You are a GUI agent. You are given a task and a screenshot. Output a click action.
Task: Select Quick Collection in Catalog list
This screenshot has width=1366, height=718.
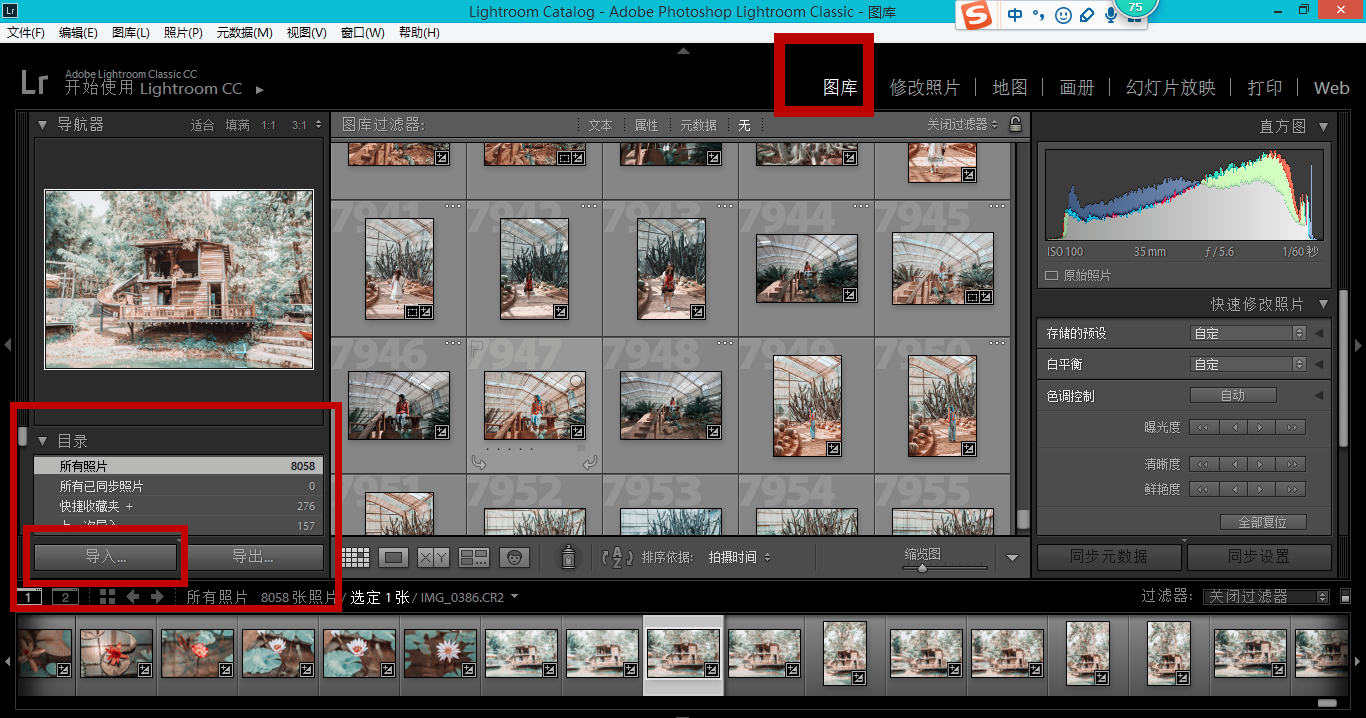coord(90,506)
